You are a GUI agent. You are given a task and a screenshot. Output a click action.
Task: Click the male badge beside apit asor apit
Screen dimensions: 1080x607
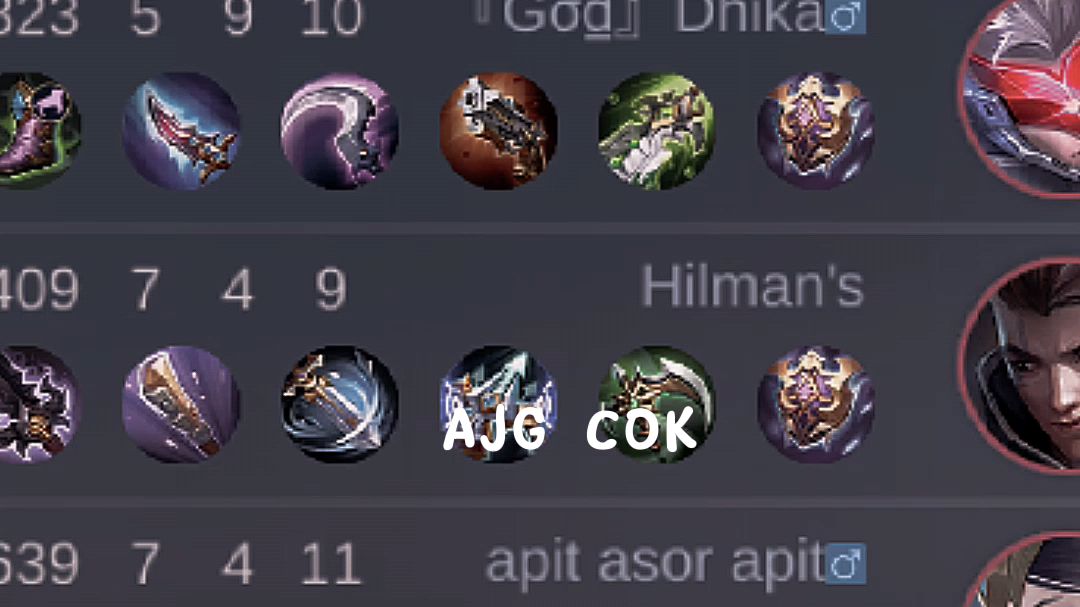(845, 564)
